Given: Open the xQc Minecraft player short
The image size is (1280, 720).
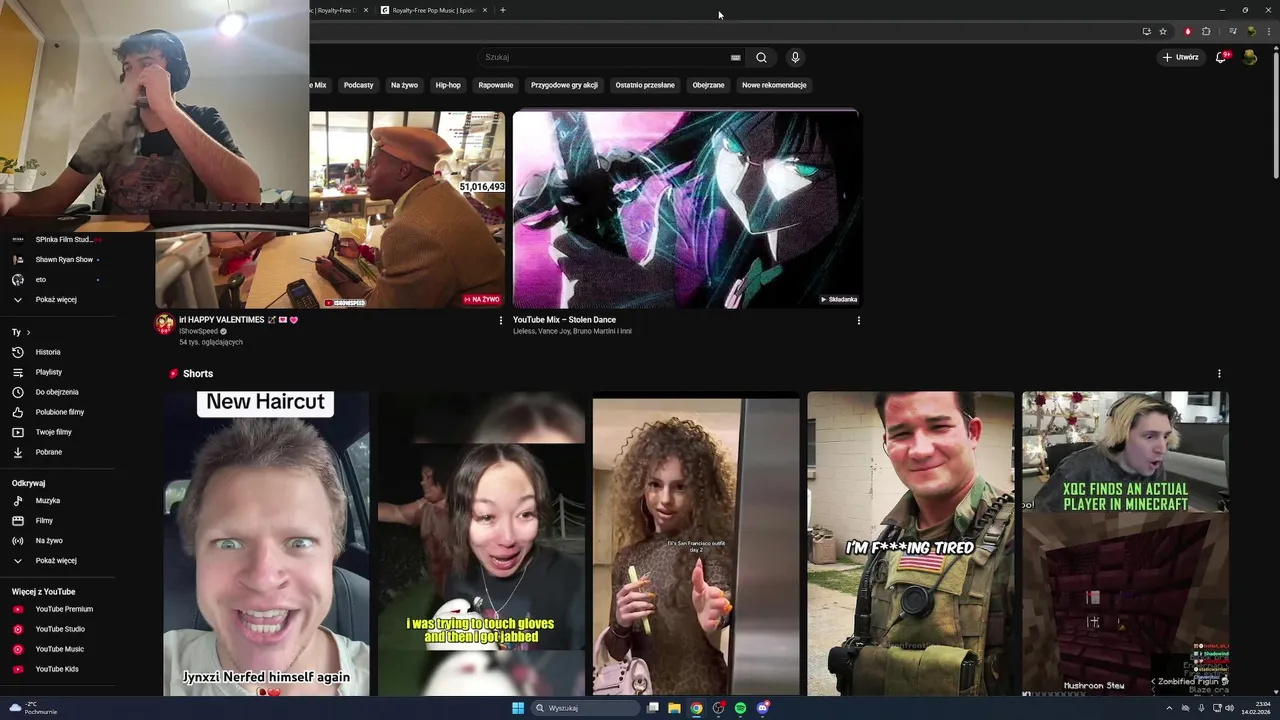Looking at the screenshot, I should [1125, 543].
